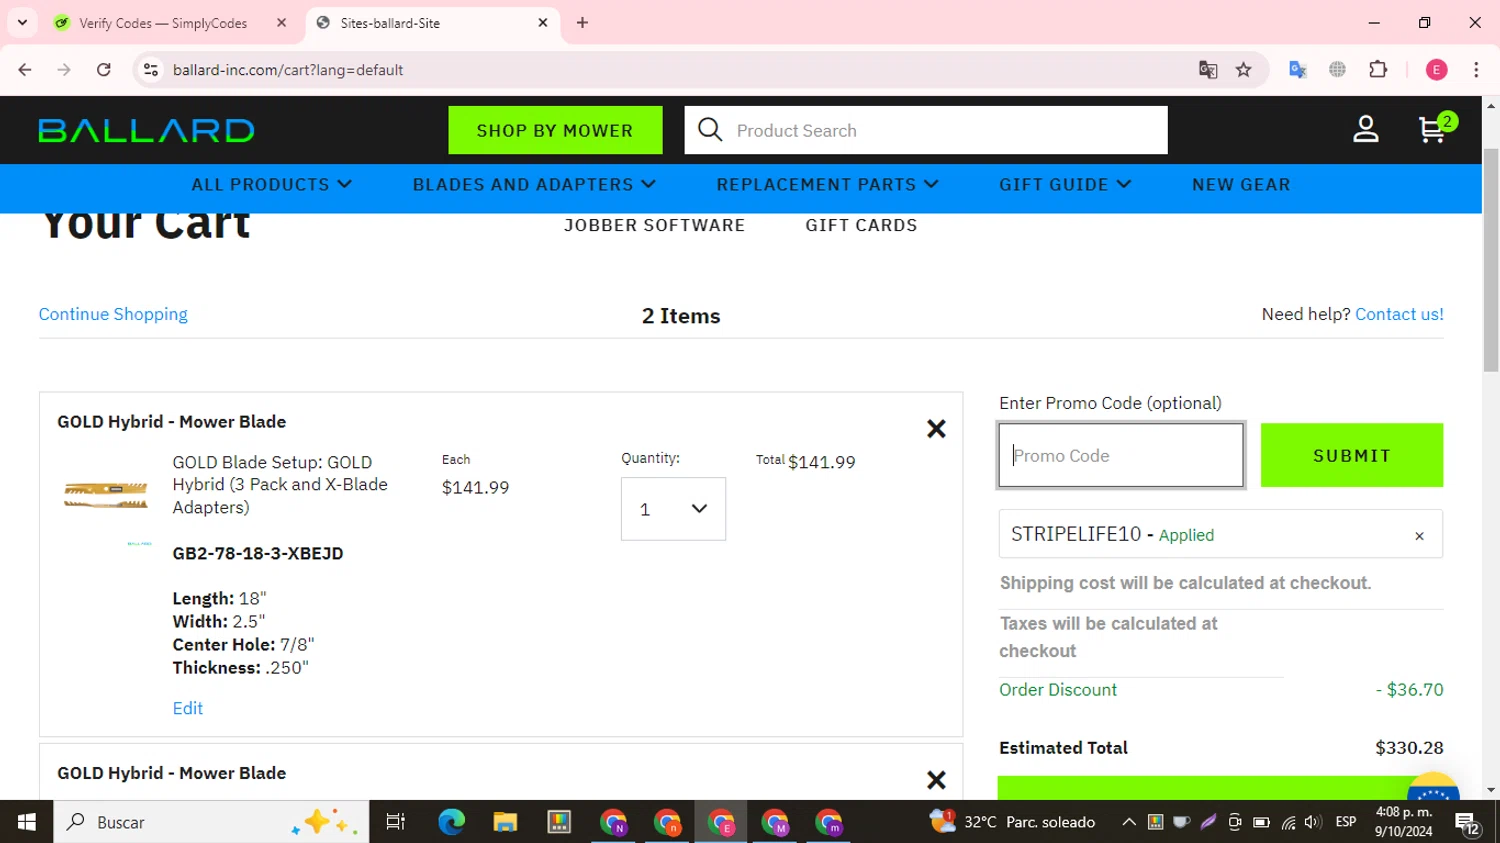Click the globe extension icon
The width and height of the screenshot is (1500, 843).
pos(1338,70)
